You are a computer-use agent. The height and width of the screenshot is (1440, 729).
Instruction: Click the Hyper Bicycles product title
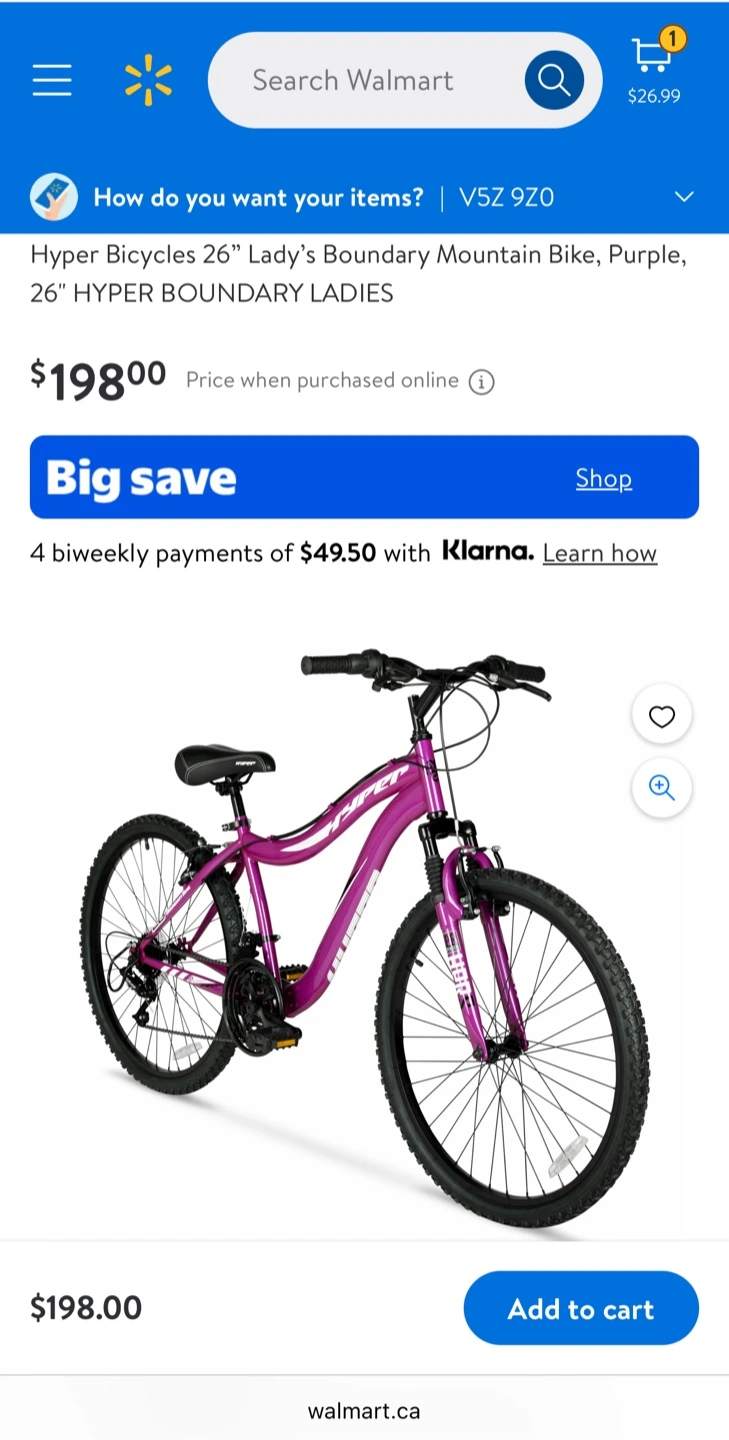359,274
